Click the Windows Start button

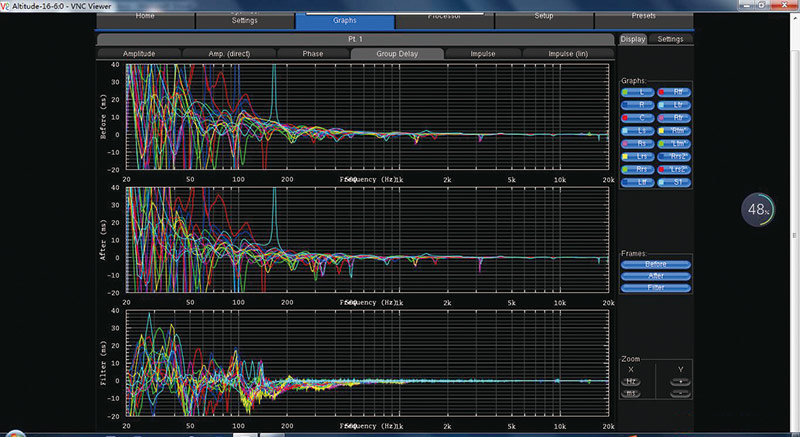[15, 434]
